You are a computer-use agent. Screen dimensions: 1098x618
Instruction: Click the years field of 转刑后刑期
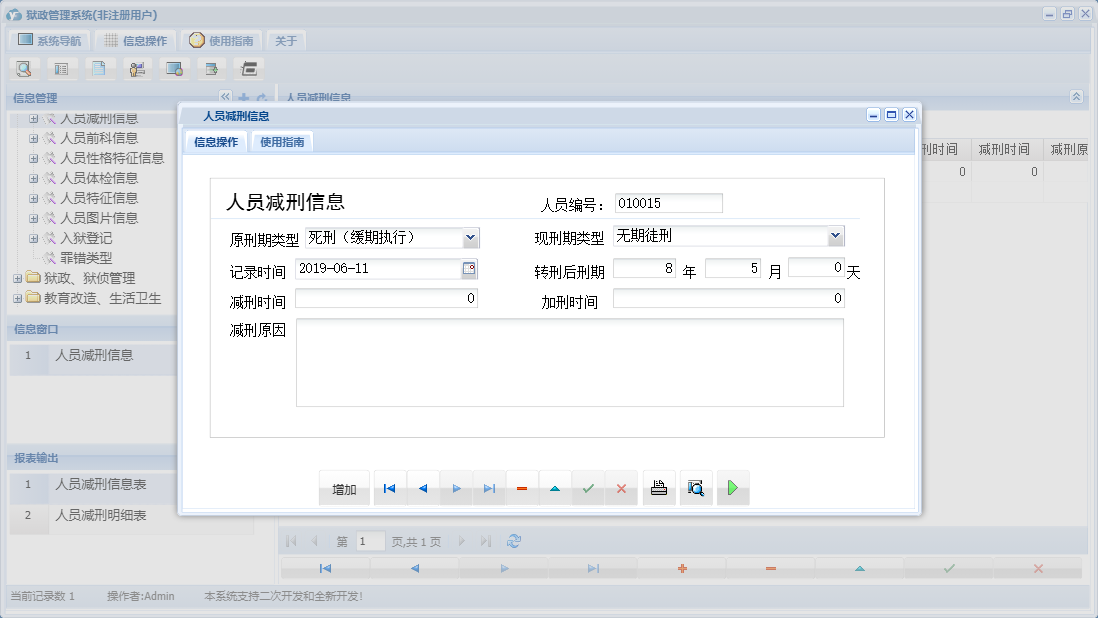644,269
